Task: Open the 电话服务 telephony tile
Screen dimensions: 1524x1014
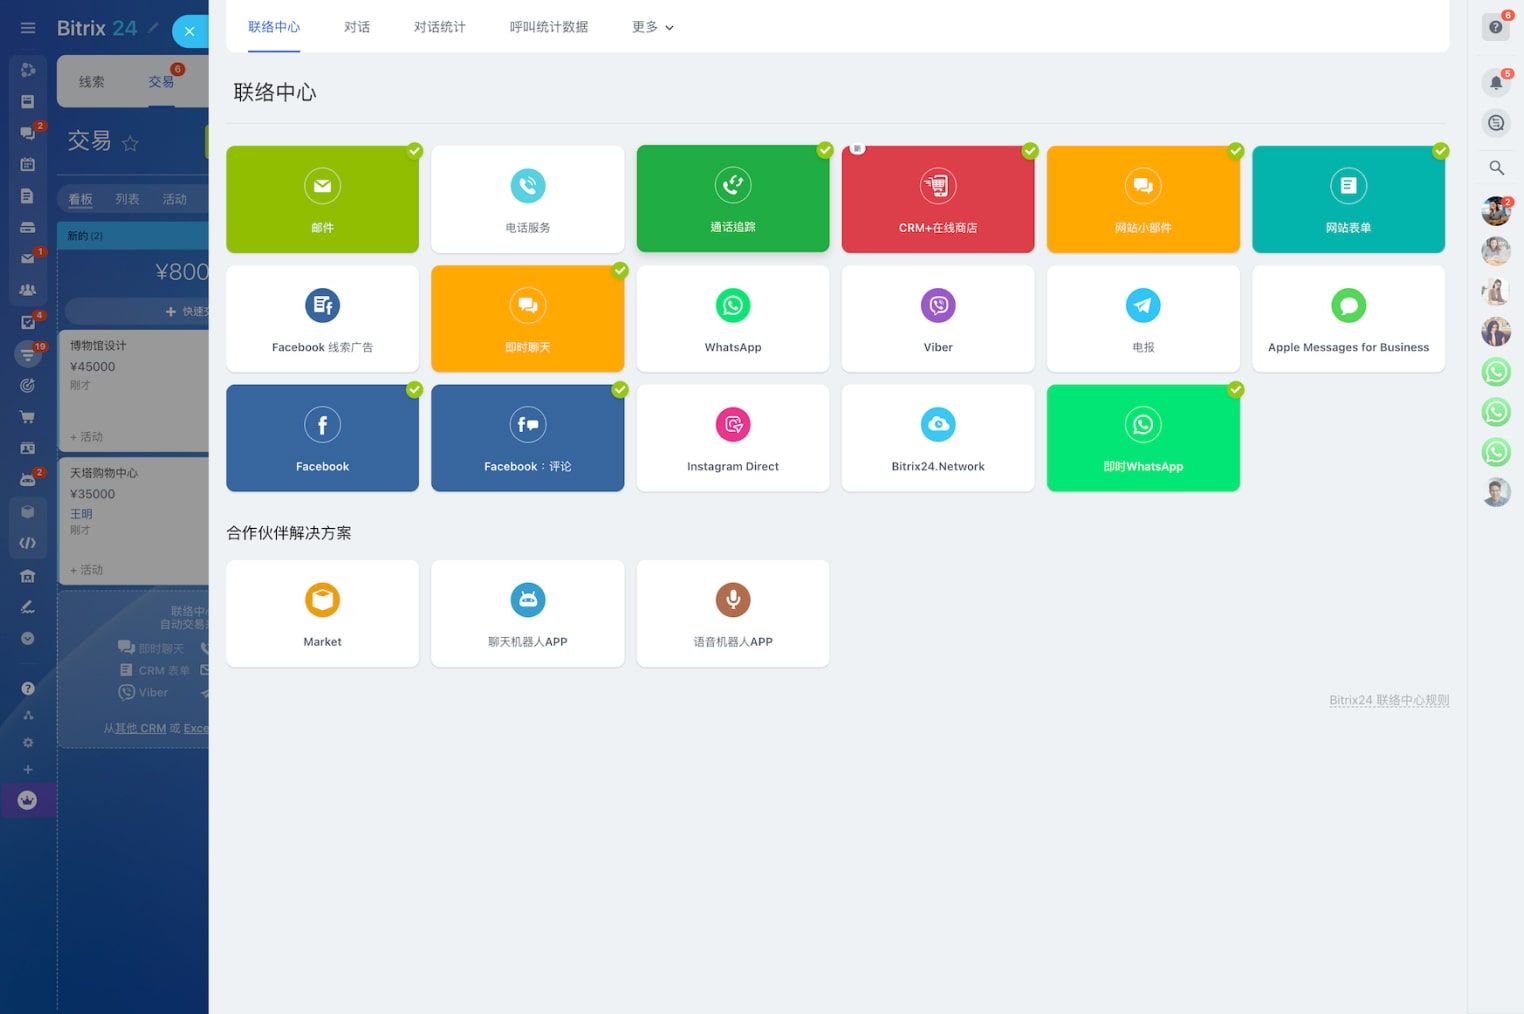Action: (527, 199)
